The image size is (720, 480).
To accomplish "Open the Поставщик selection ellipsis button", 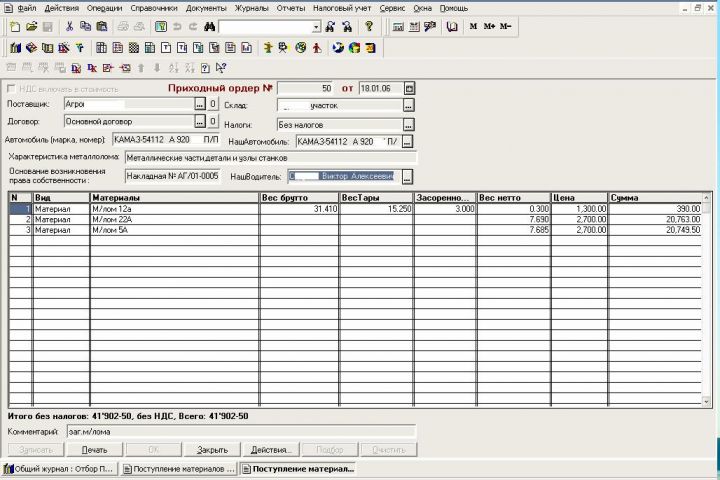I will (200, 104).
